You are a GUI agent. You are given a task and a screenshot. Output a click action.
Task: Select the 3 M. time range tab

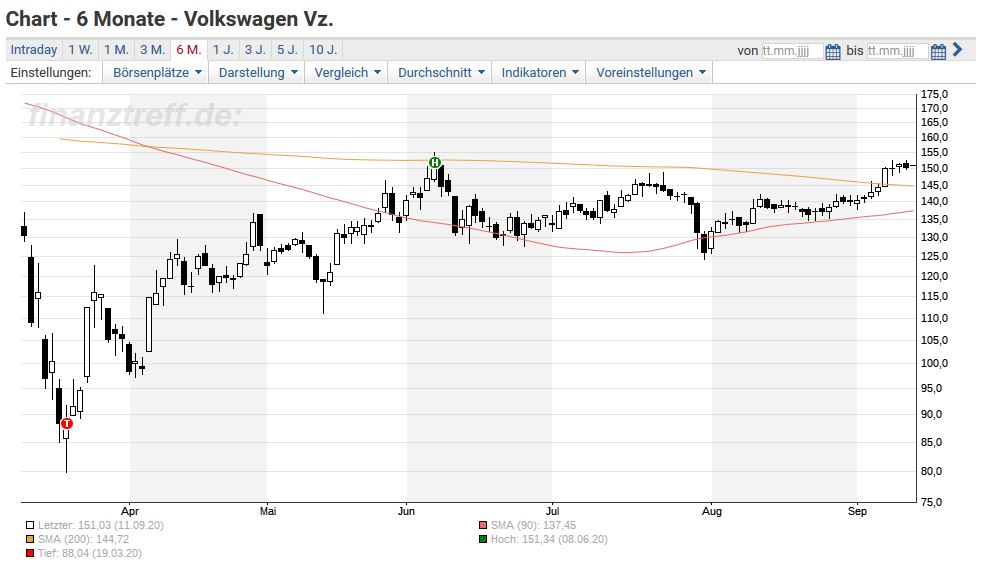click(x=152, y=50)
